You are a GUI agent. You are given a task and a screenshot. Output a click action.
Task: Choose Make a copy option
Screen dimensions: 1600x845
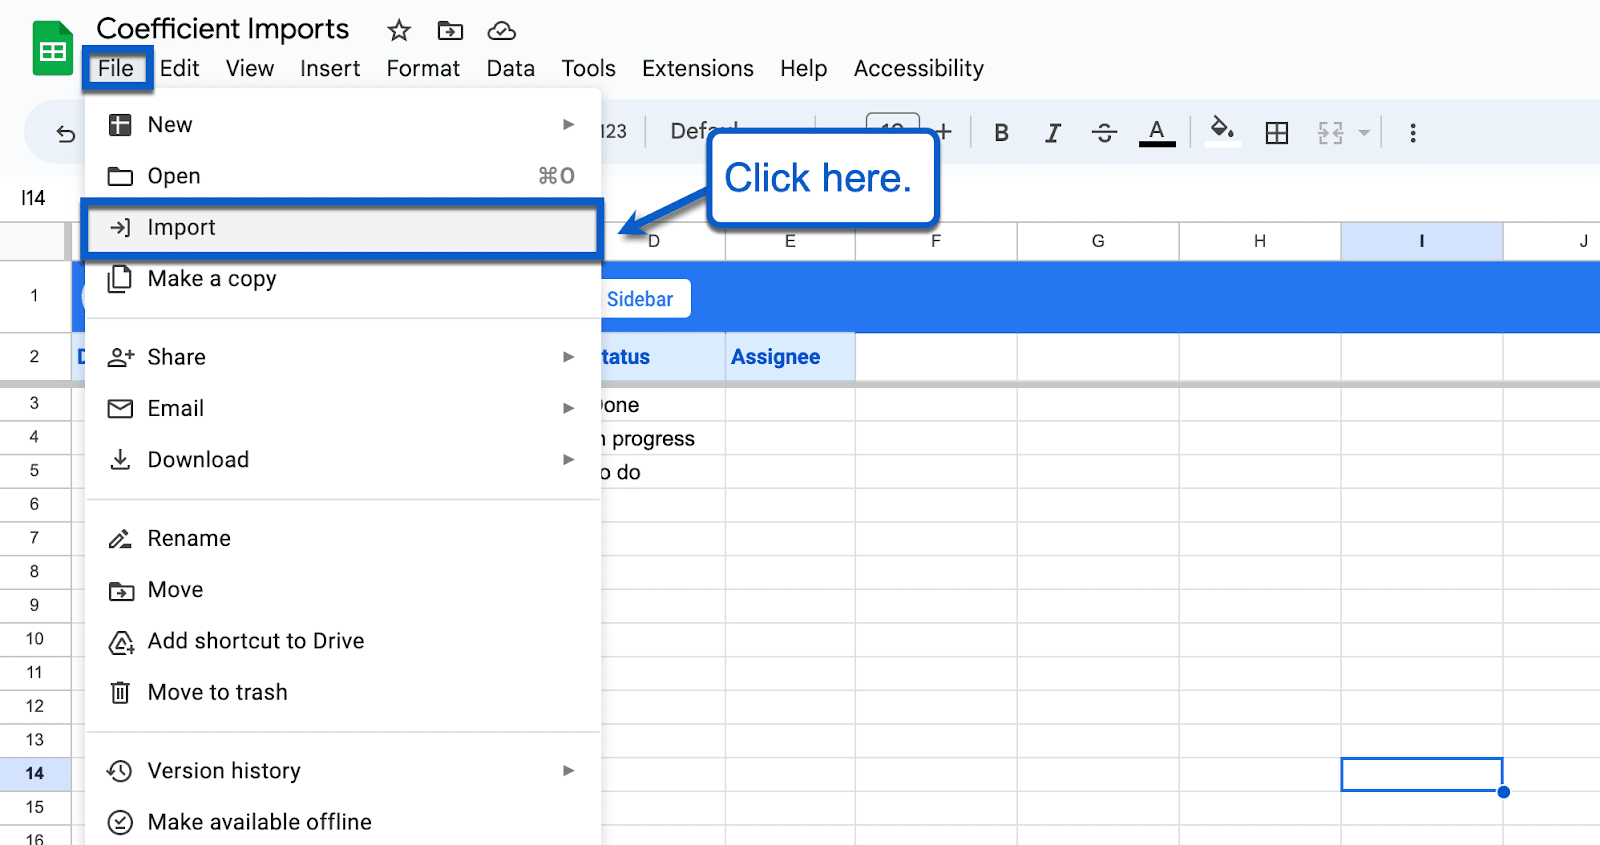212,279
